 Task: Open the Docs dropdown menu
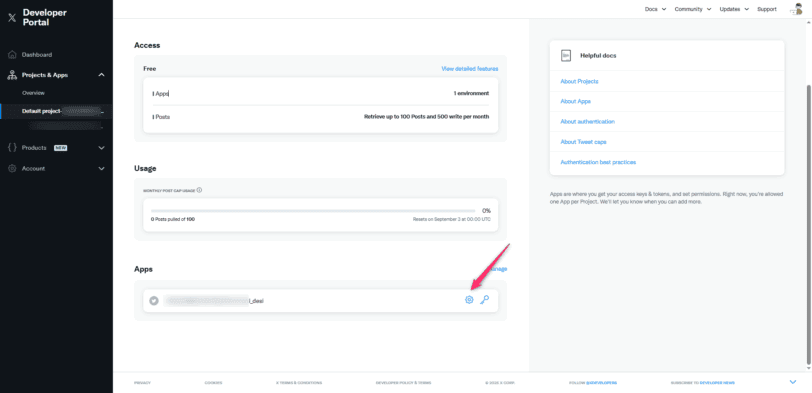655,9
